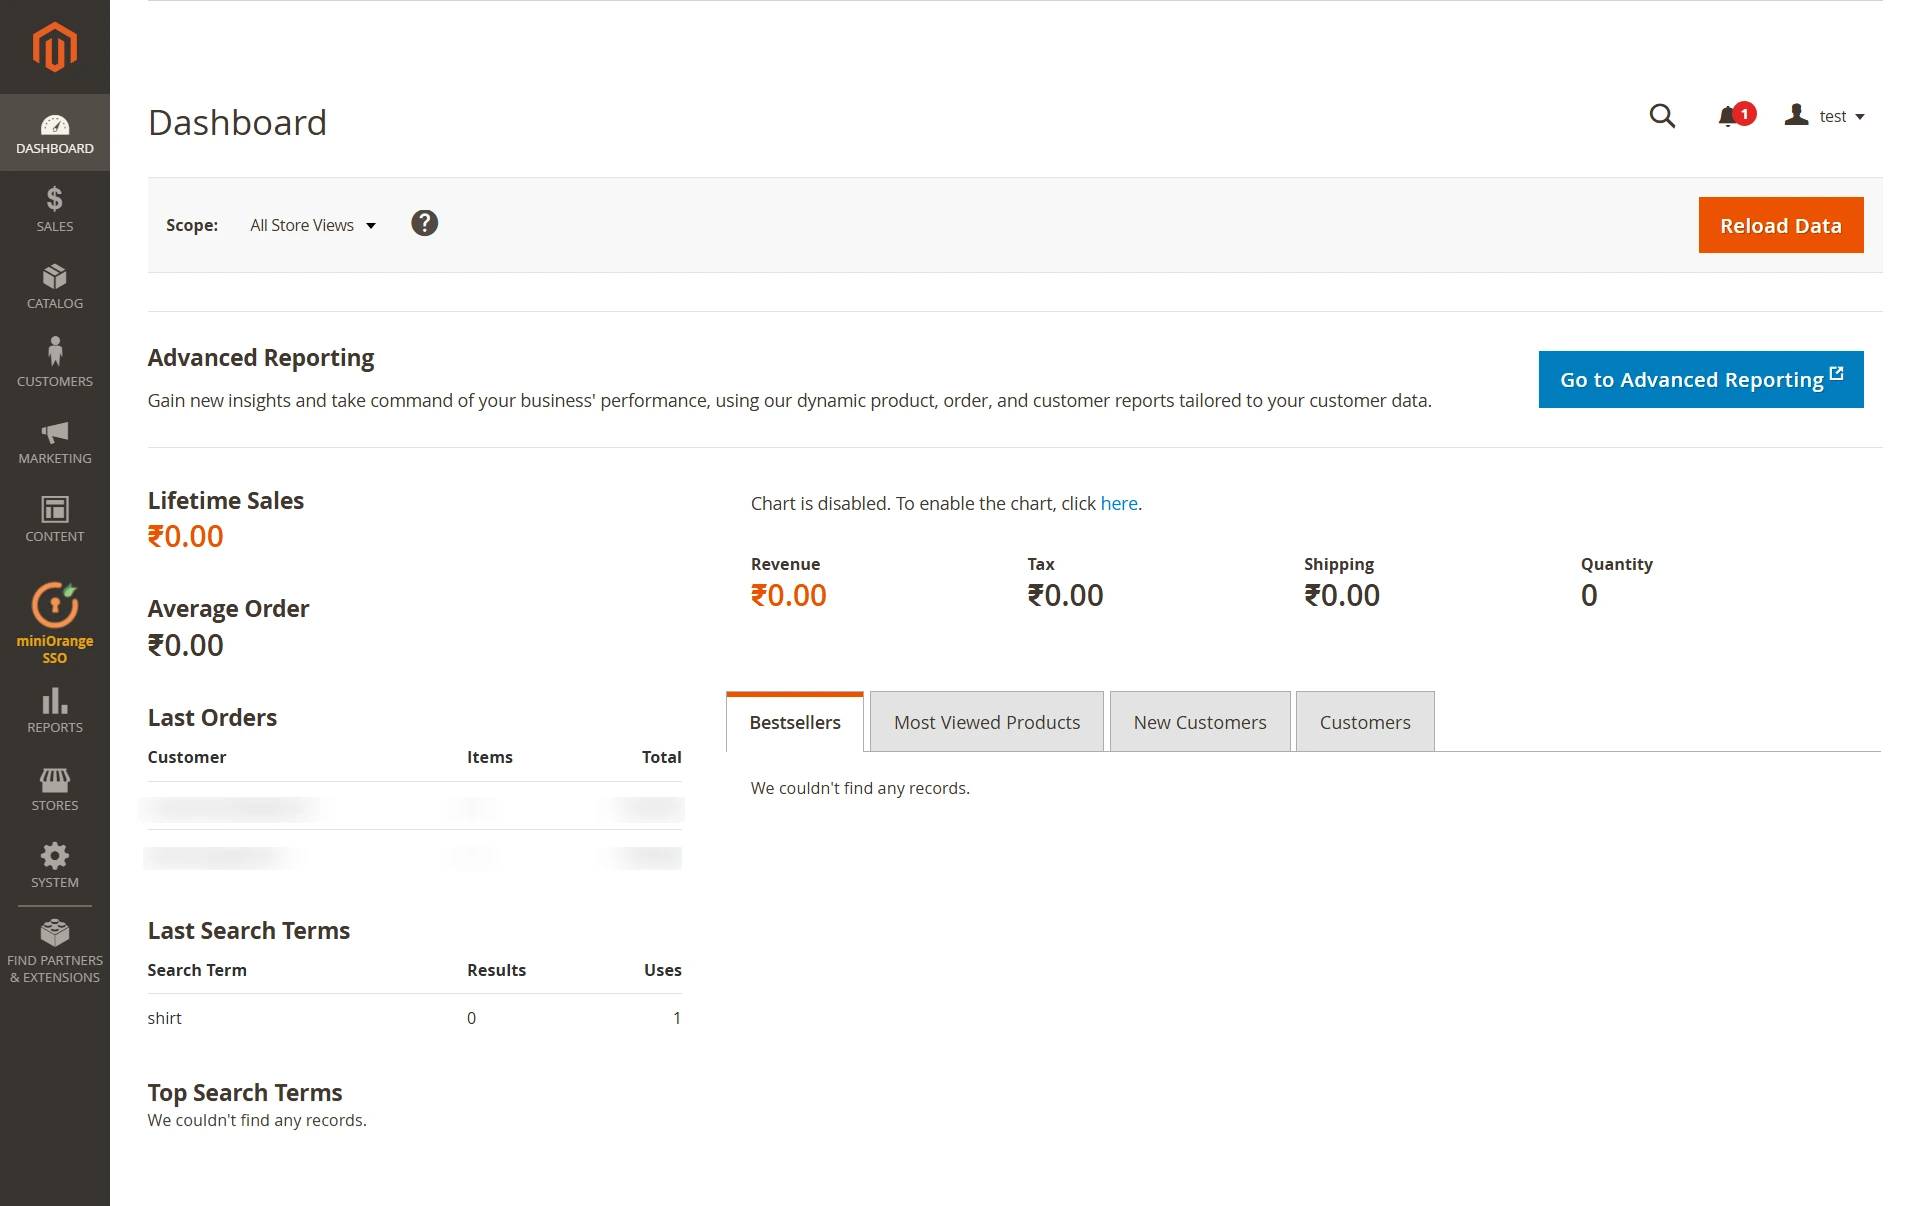Viewport: 1916px width, 1206px height.
Task: Open the System settings icon
Action: [55, 861]
